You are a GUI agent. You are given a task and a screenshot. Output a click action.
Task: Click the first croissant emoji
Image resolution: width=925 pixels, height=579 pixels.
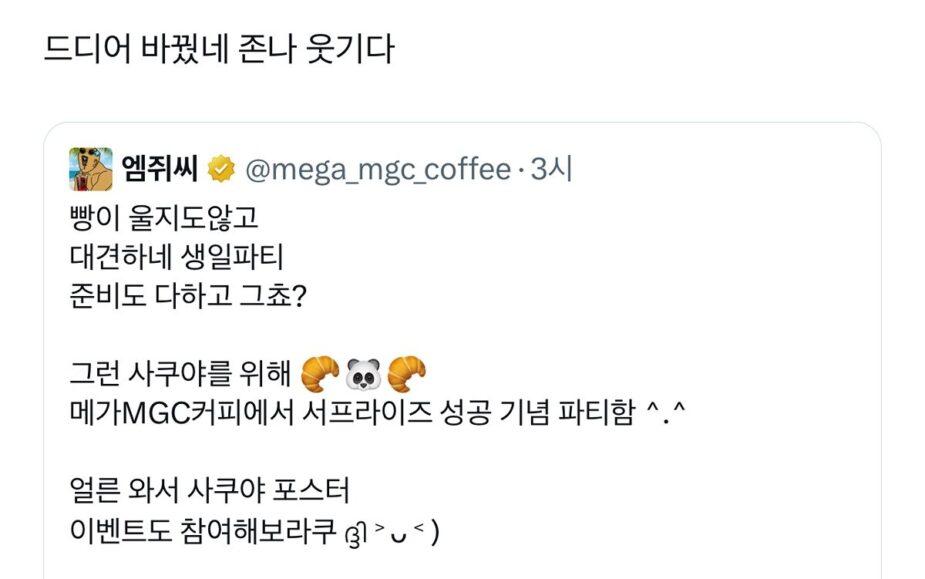click(x=319, y=374)
